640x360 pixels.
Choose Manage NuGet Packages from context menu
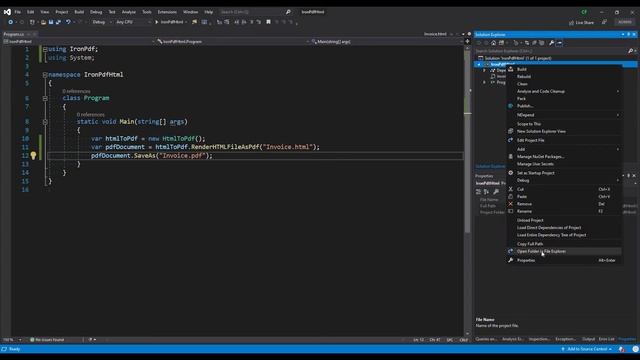[564, 157]
